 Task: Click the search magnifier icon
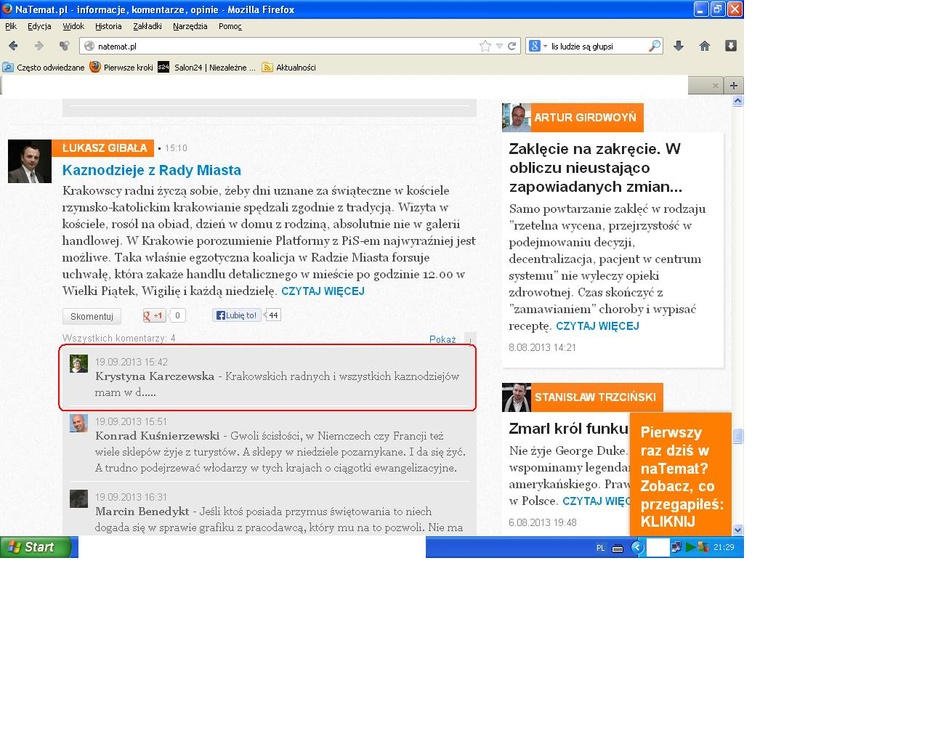(x=655, y=46)
